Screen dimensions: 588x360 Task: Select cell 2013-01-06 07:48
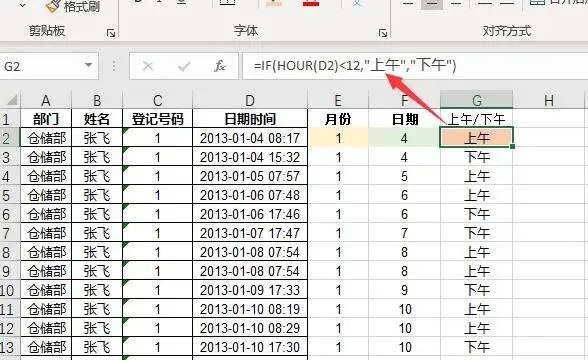(250, 195)
